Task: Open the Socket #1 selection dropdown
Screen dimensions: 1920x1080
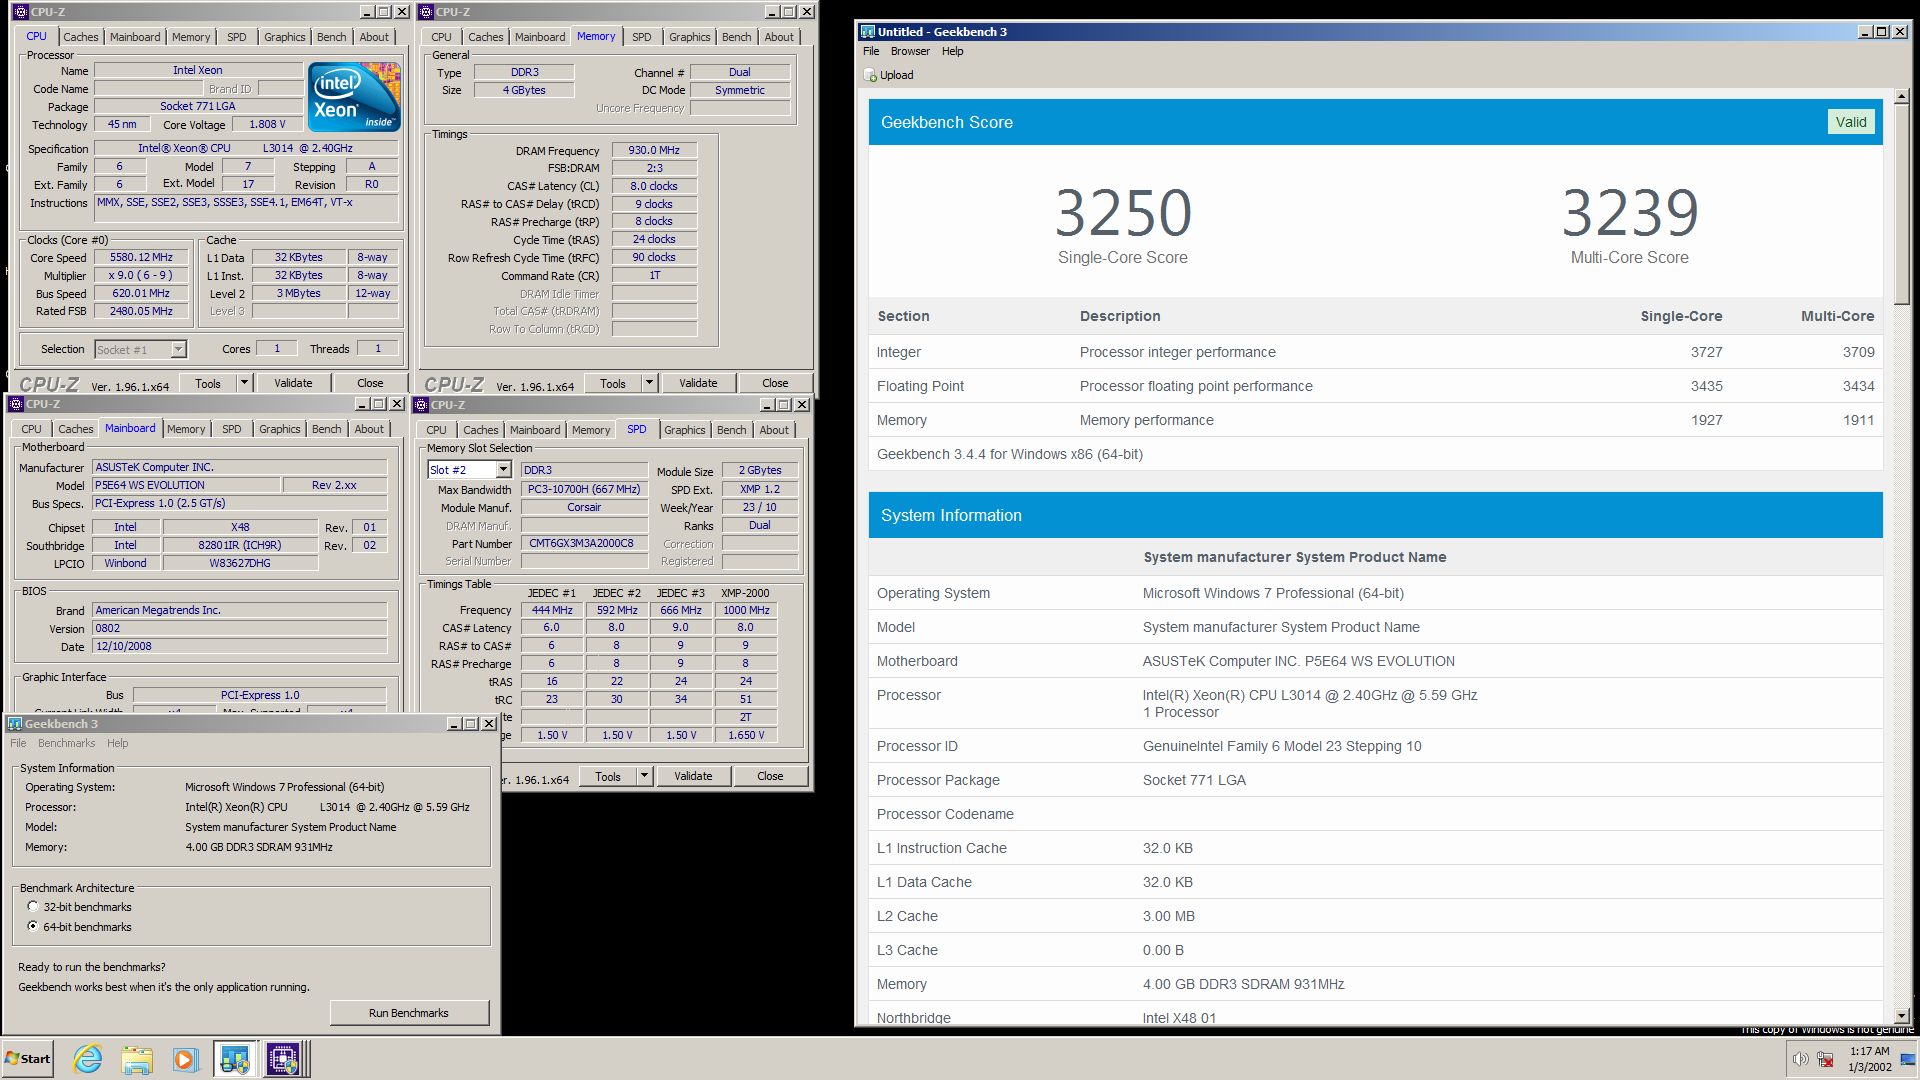Action: point(178,349)
